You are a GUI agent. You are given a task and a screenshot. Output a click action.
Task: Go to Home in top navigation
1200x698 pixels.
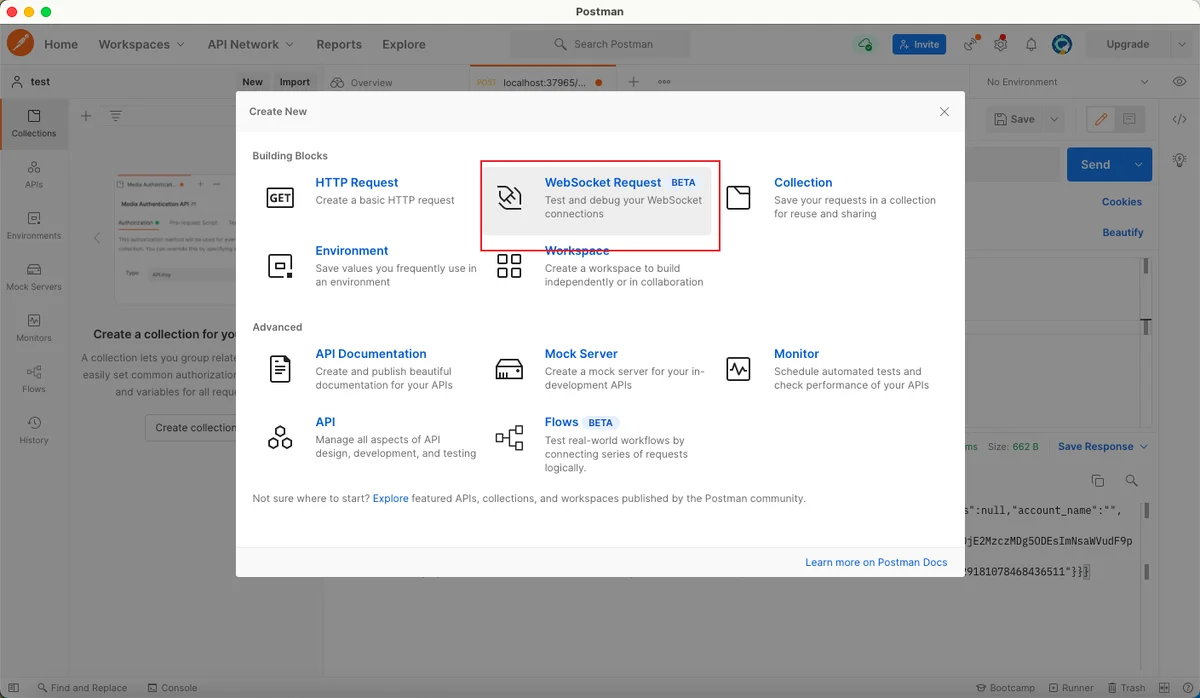(x=61, y=44)
